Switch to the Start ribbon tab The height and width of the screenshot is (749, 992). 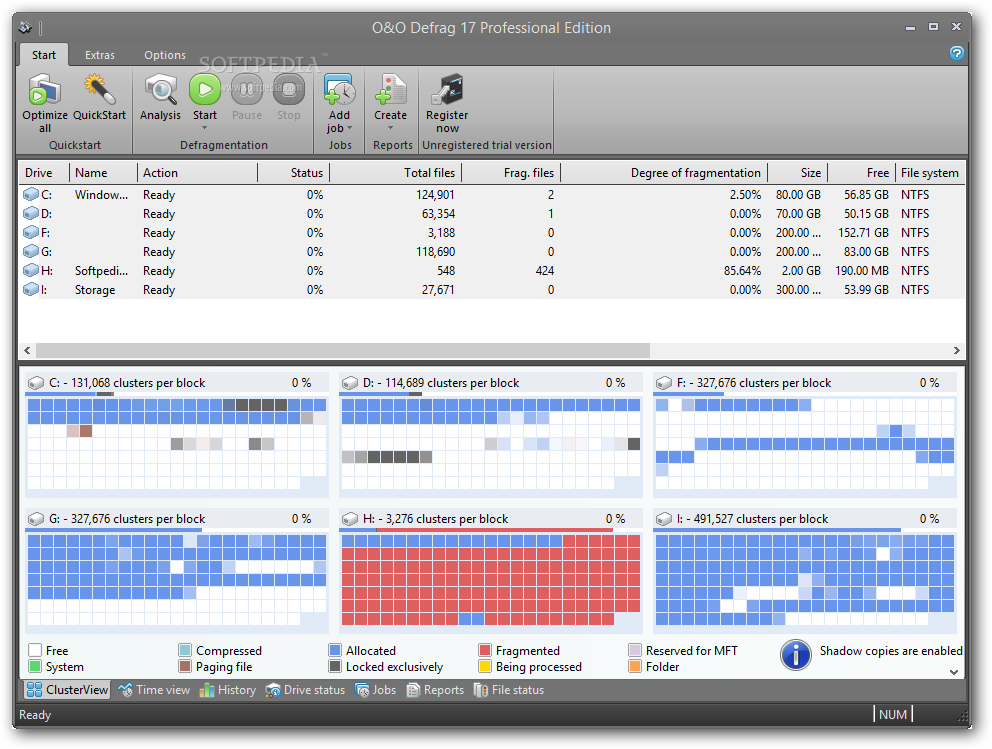click(x=44, y=55)
